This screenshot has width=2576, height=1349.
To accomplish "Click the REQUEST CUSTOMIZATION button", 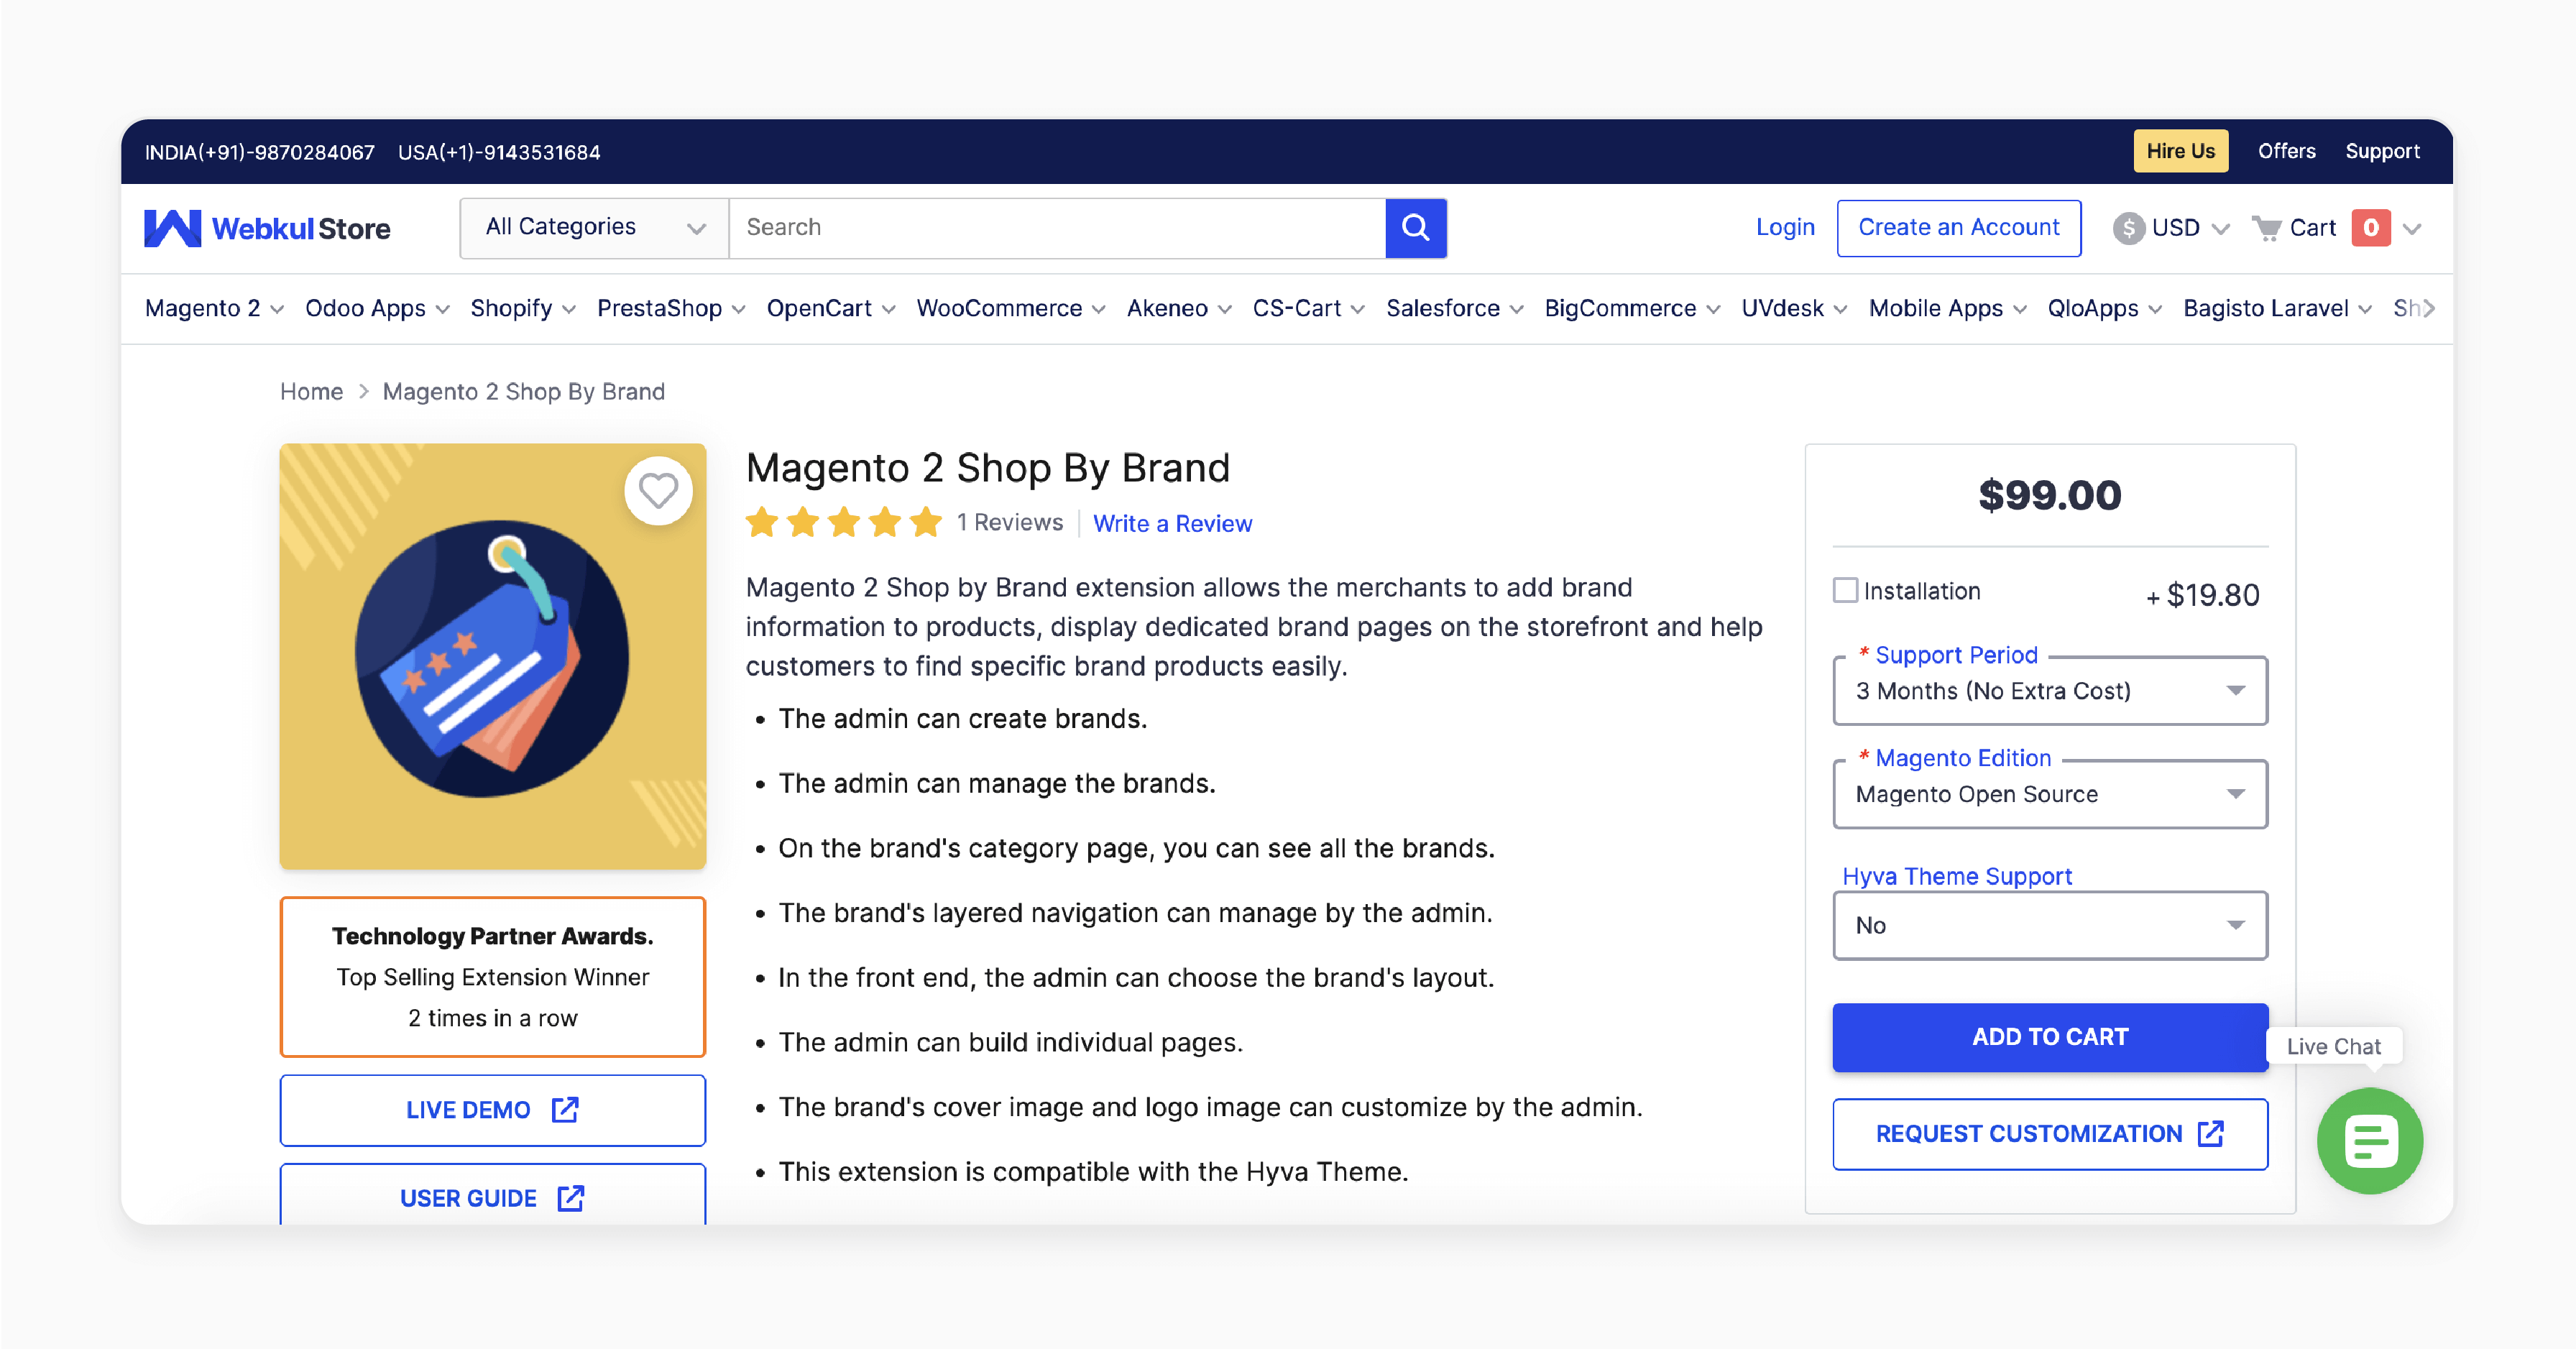I will (2049, 1134).
